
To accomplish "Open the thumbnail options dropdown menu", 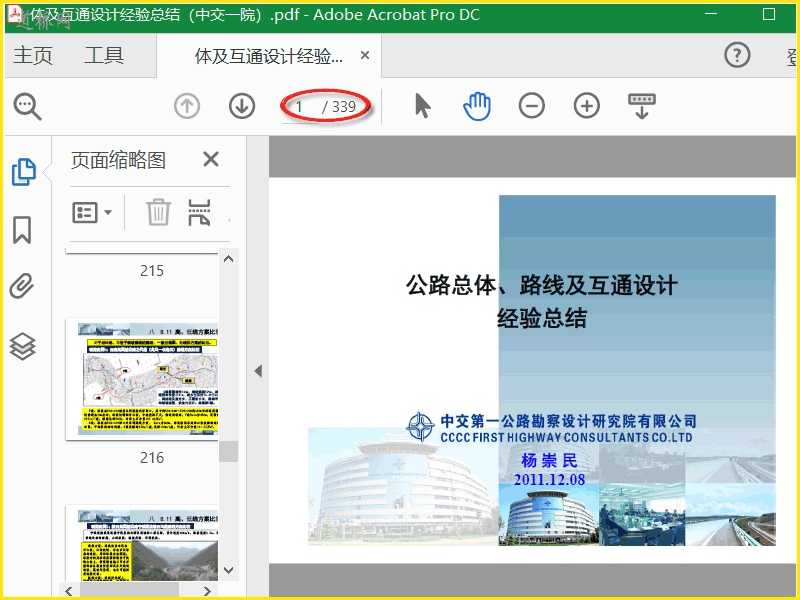I will pos(92,212).
